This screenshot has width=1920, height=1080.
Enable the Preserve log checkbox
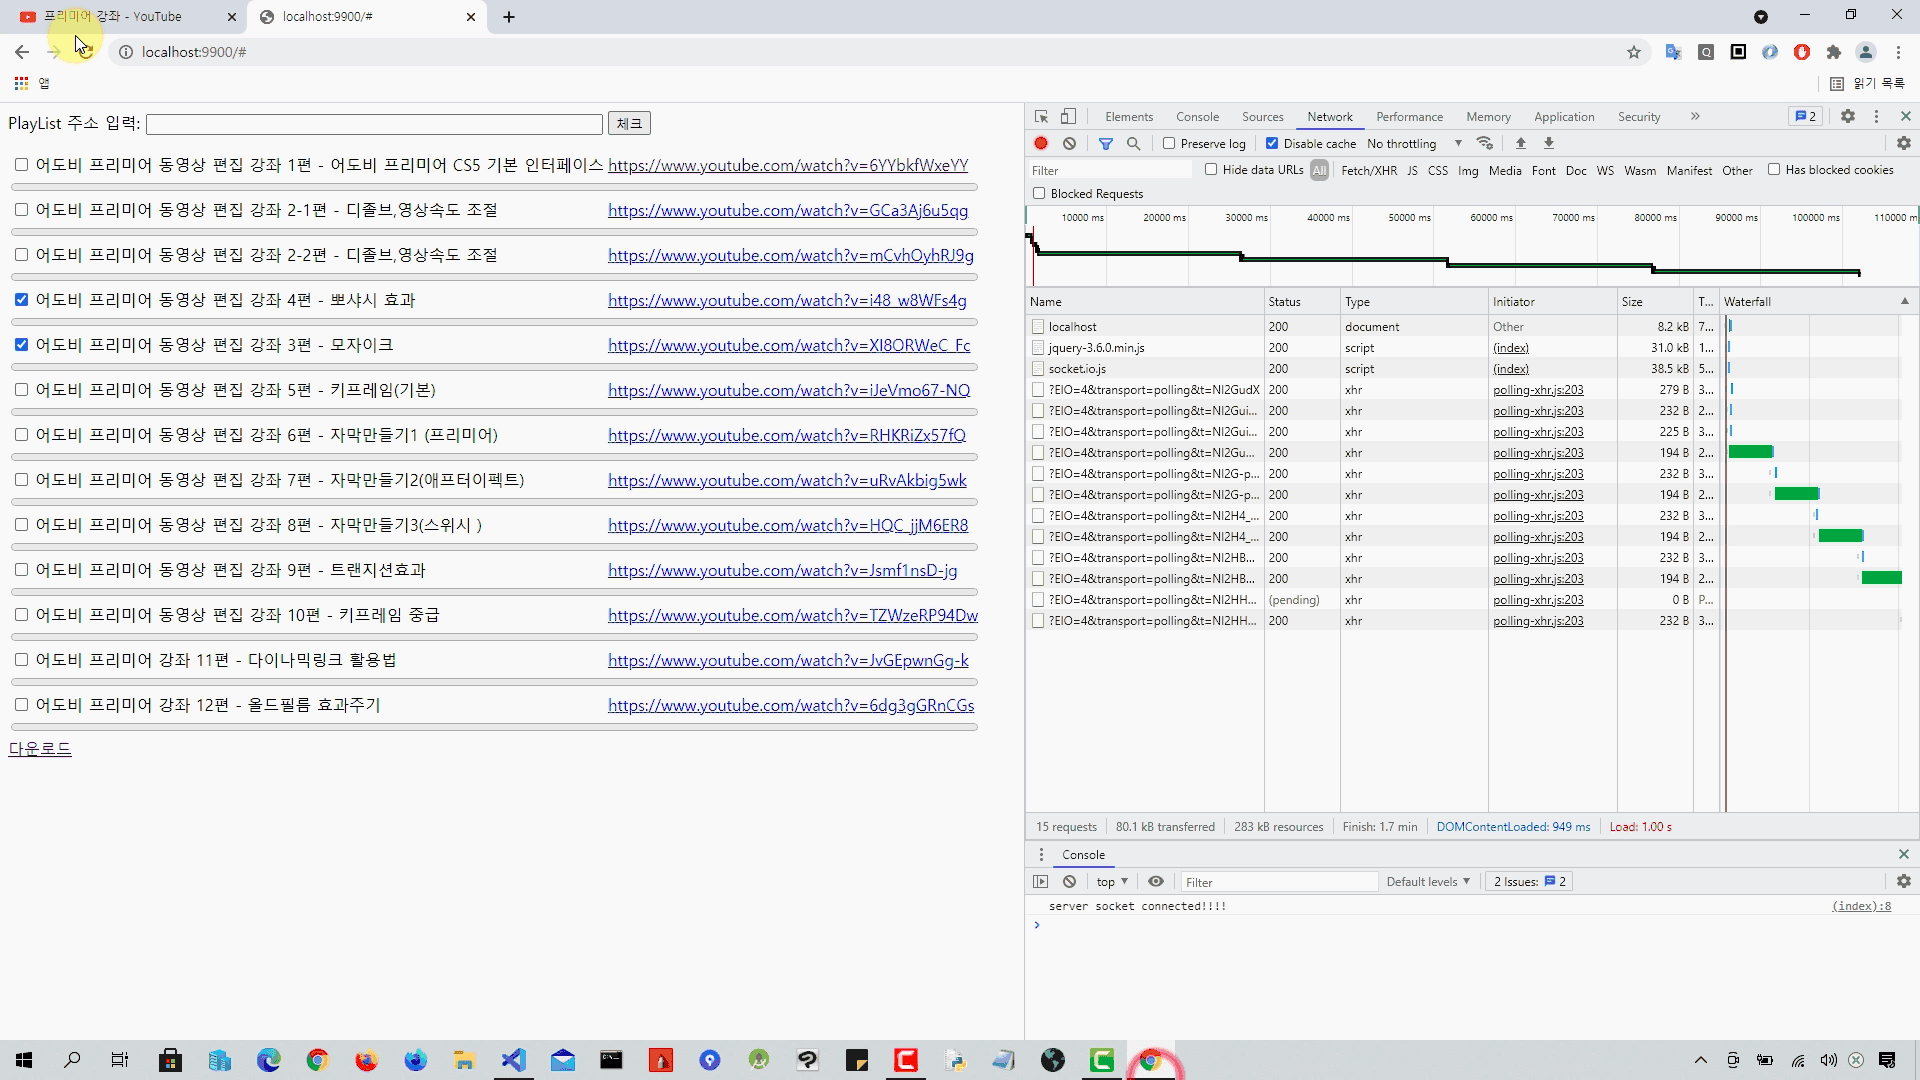pyautogui.click(x=1168, y=144)
